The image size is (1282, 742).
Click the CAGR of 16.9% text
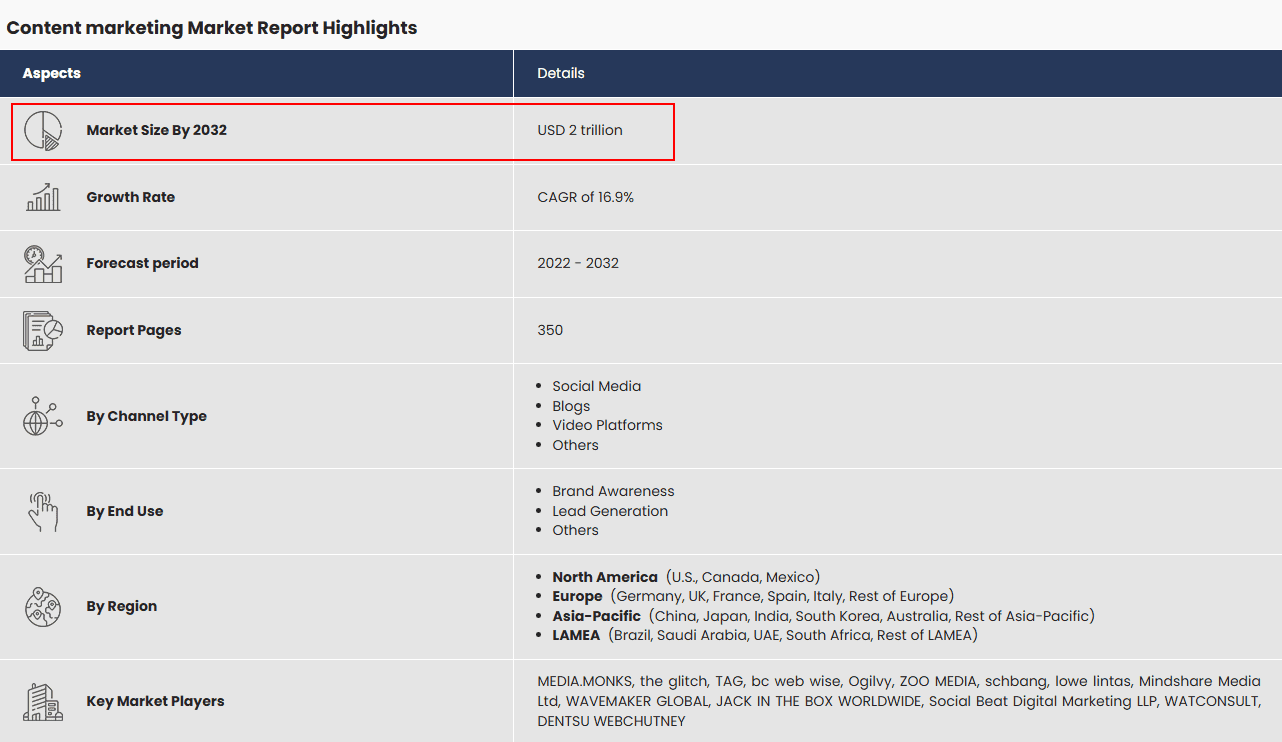coord(586,197)
